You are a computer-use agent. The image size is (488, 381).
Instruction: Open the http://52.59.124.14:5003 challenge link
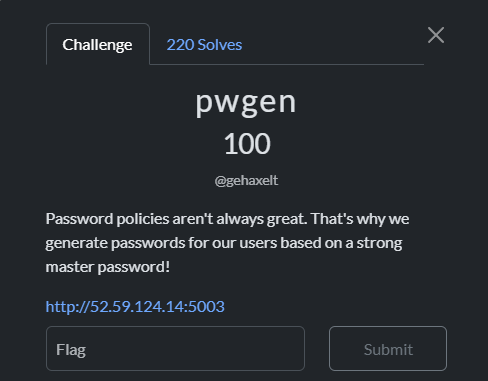[x=135, y=306]
